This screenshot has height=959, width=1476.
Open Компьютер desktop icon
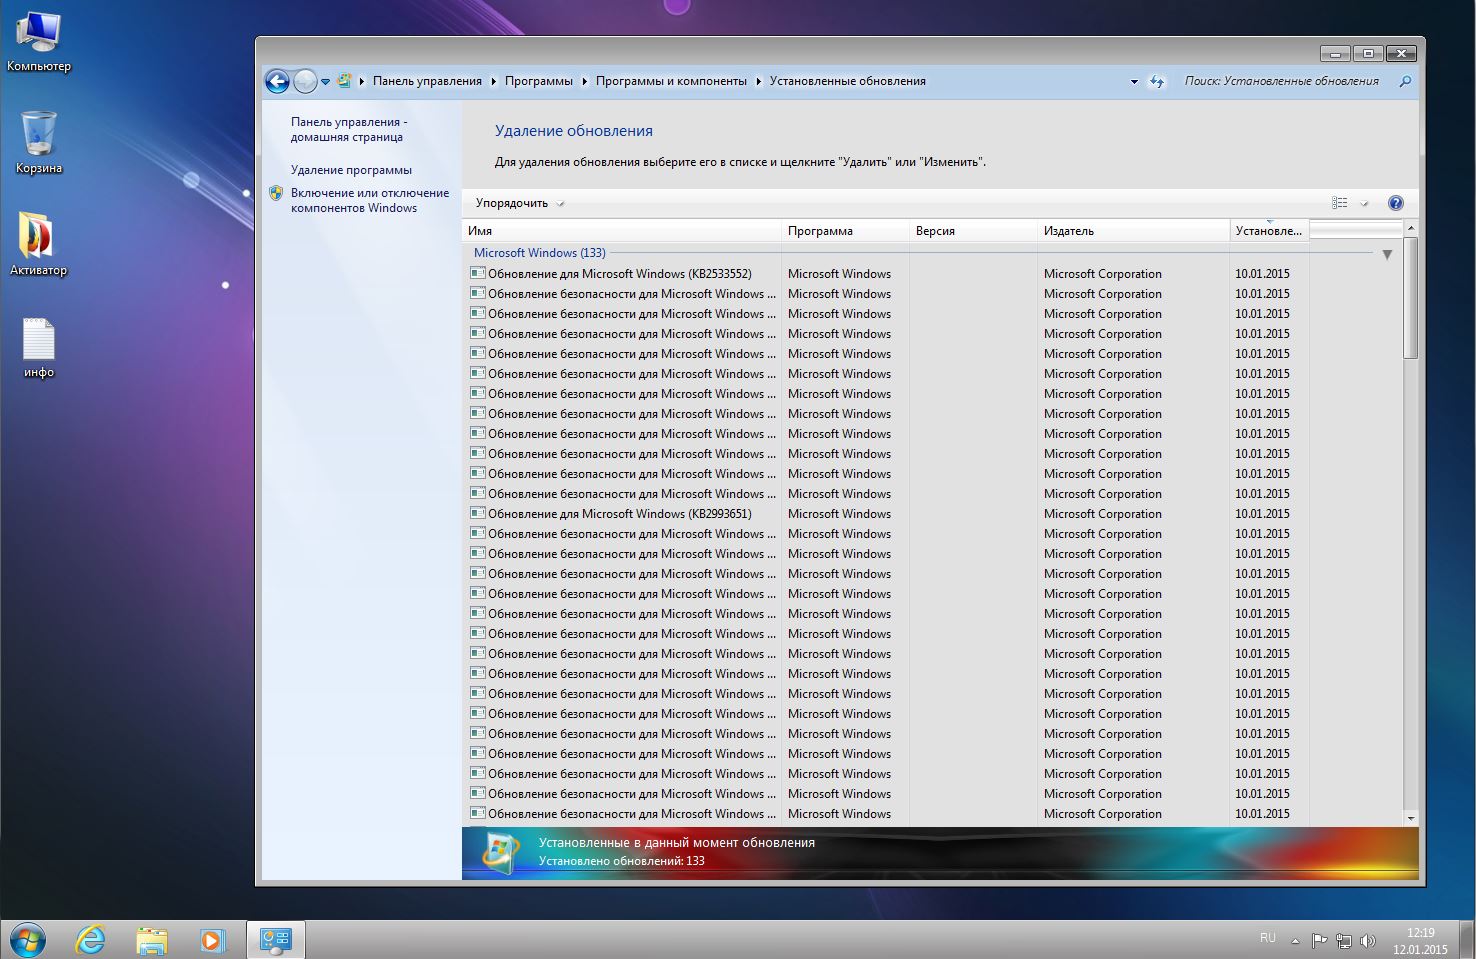pos(39,43)
